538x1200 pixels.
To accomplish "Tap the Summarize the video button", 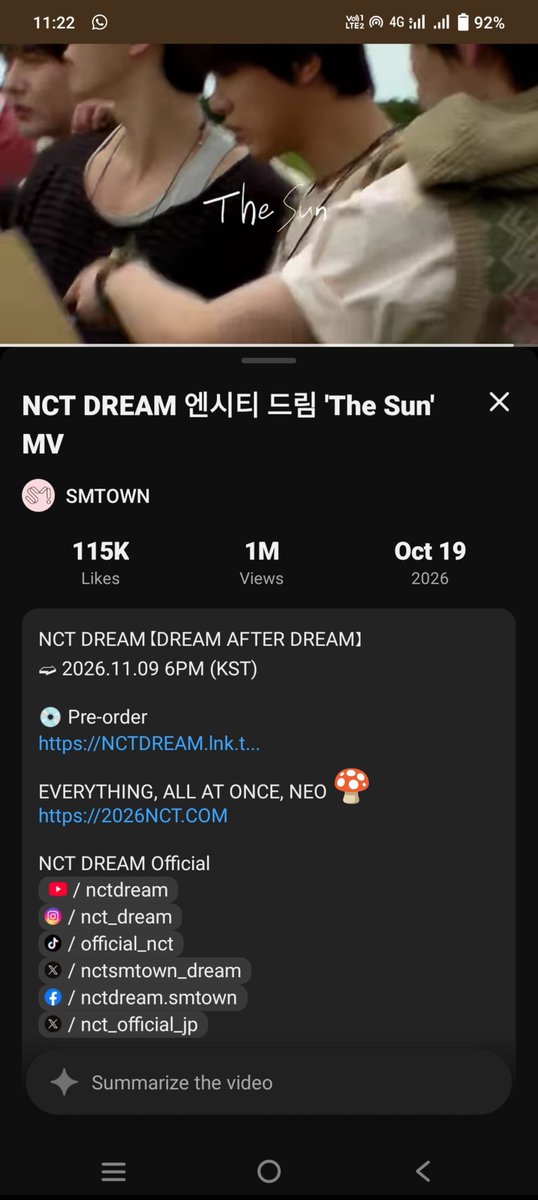I will coord(268,1082).
